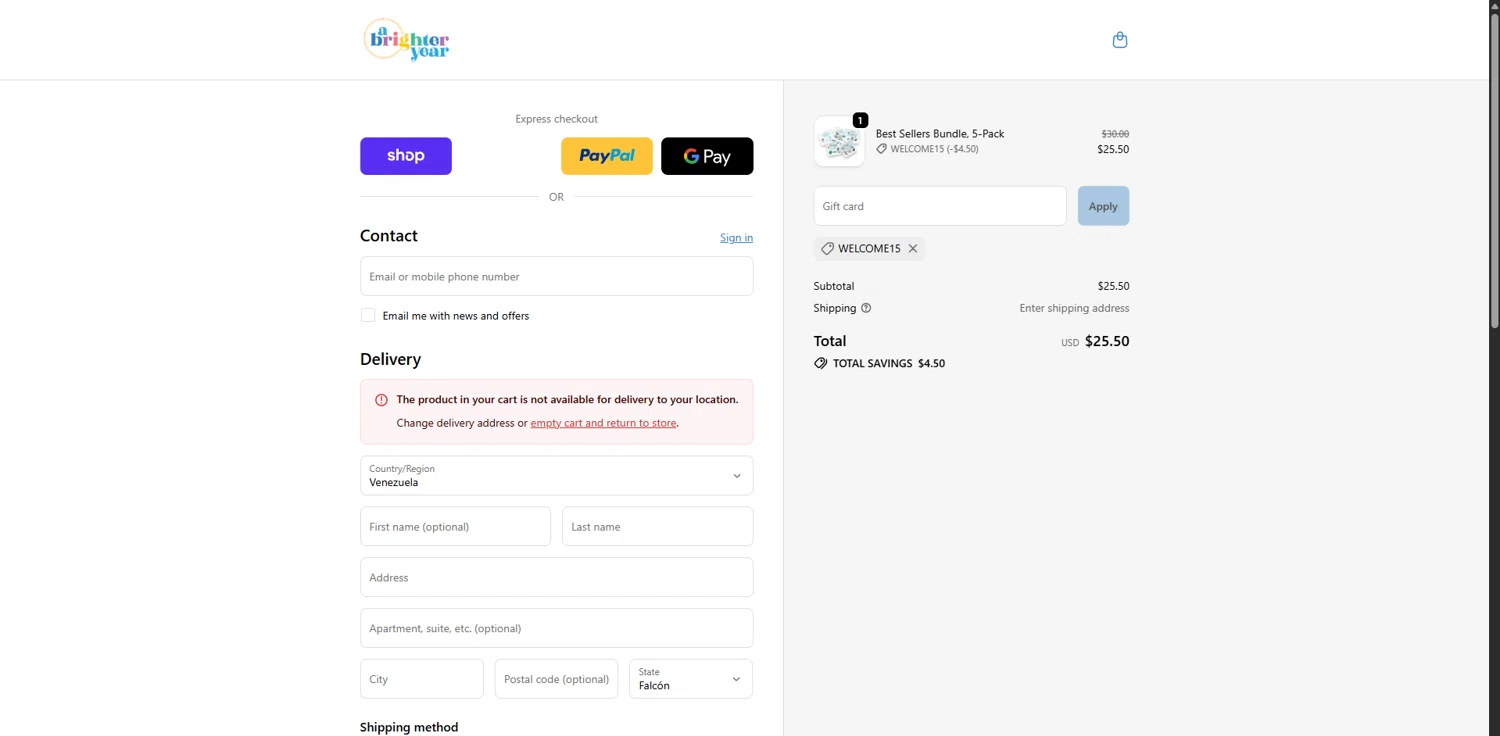Click the Shipping method heading

409,727
